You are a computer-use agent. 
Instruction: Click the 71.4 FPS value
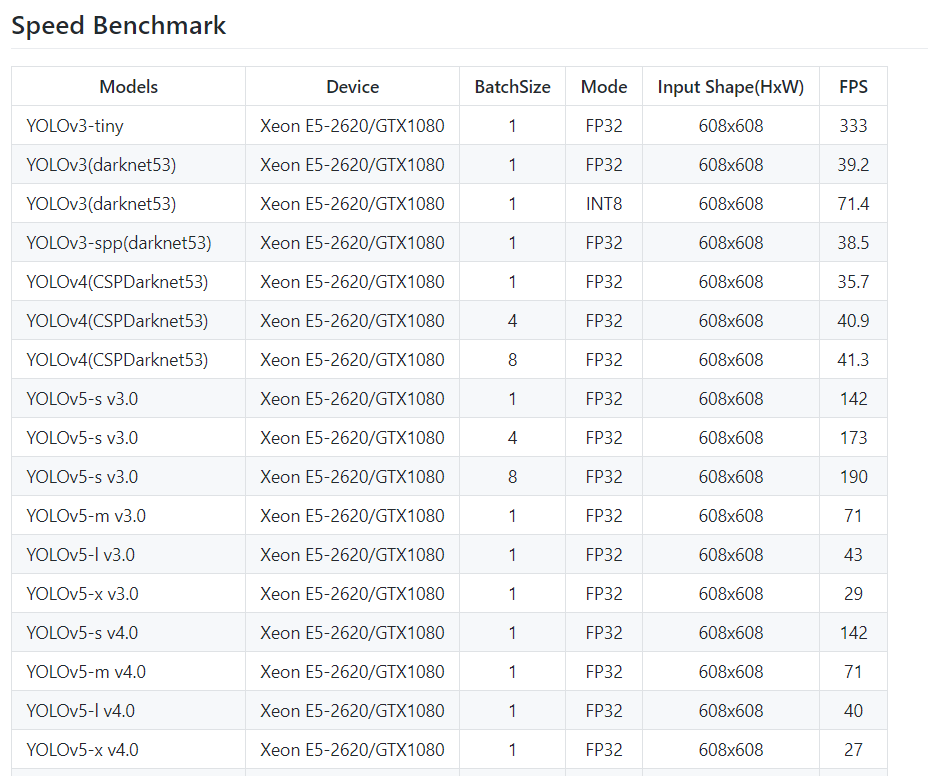853,204
